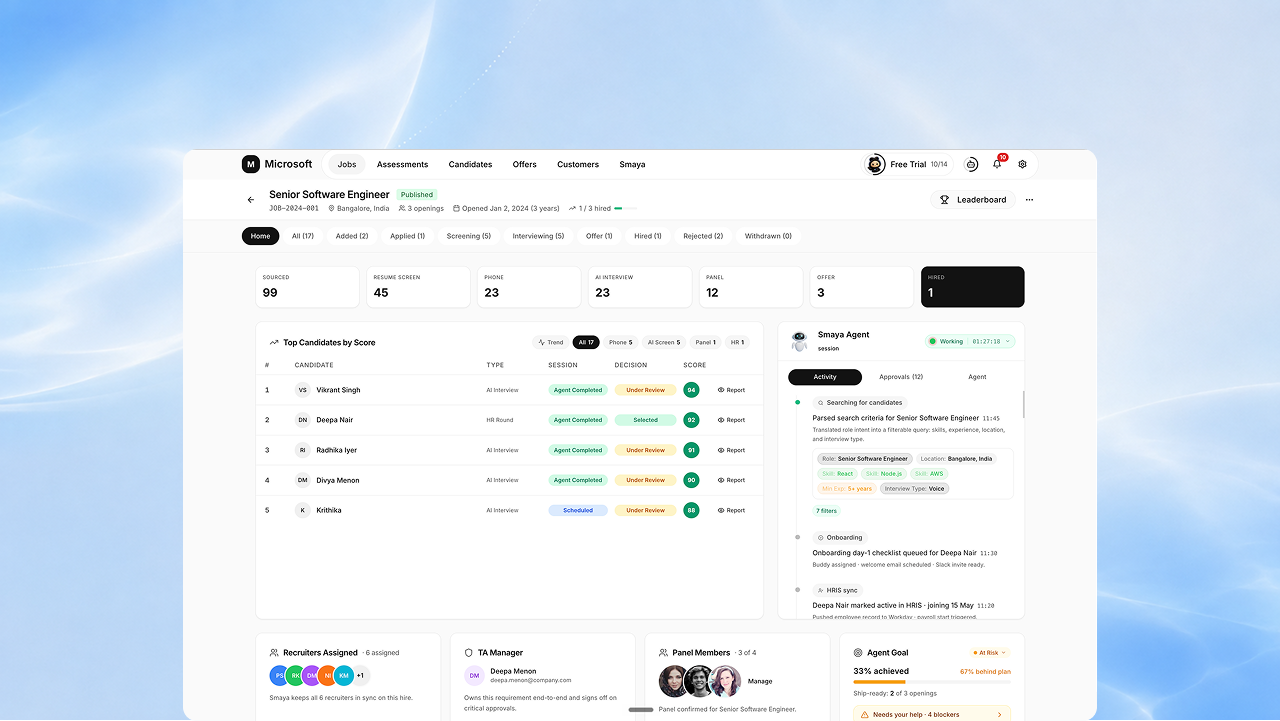Screen dimensions: 1280x721
Task: Switch to the Screening (5) tab
Action: 469,236
